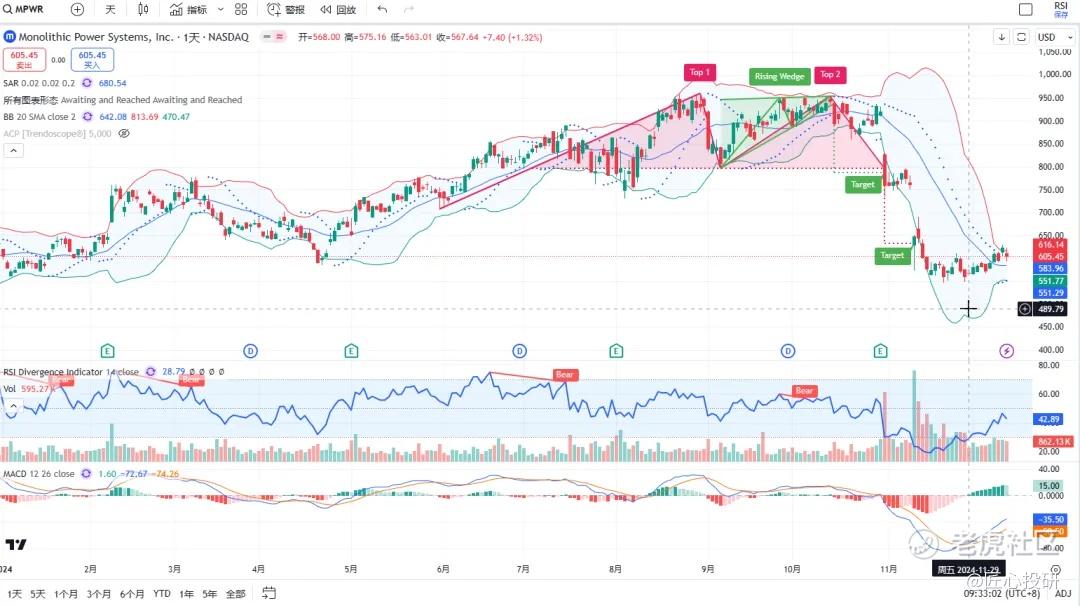Select the 1年 date range
This screenshot has width=1080, height=606.
pyautogui.click(x=187, y=594)
